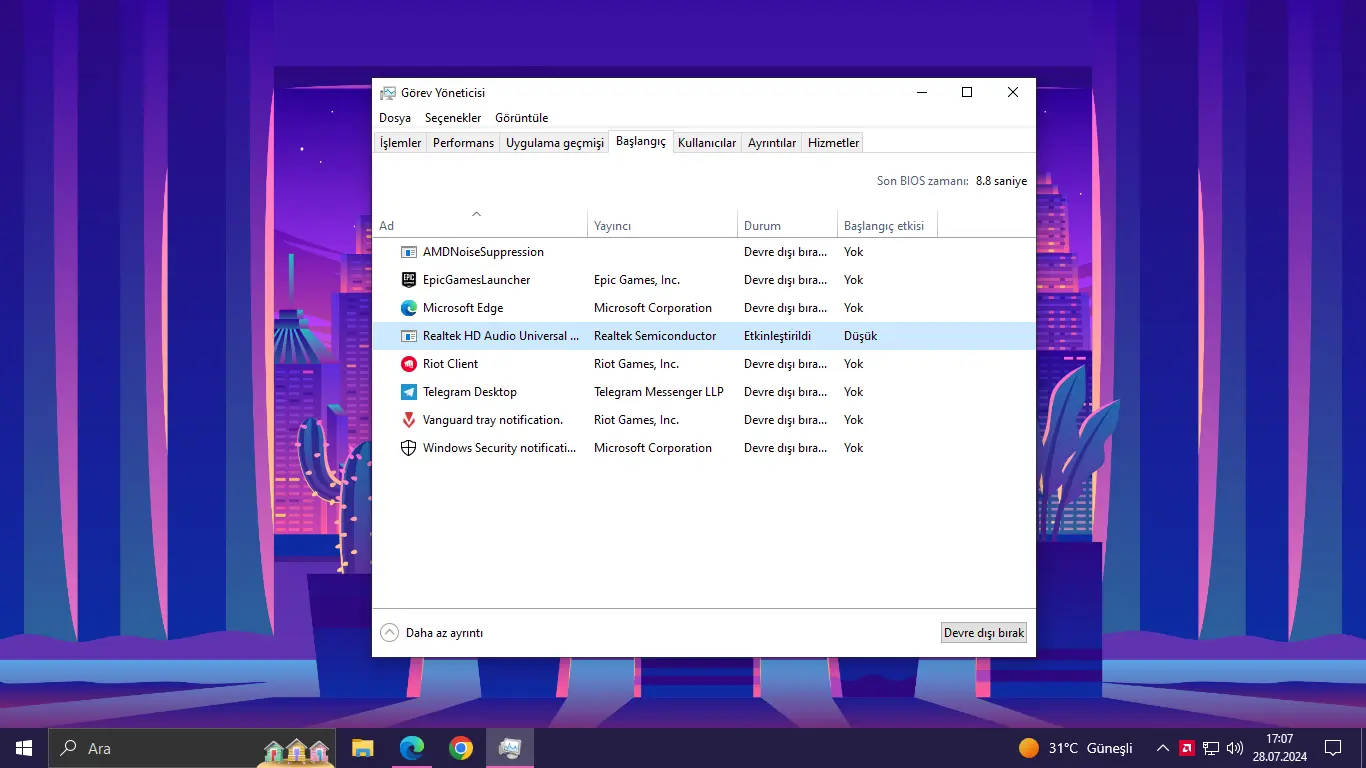This screenshot has height=768, width=1366.
Task: Click the volume speaker tray icon
Action: 1235,748
